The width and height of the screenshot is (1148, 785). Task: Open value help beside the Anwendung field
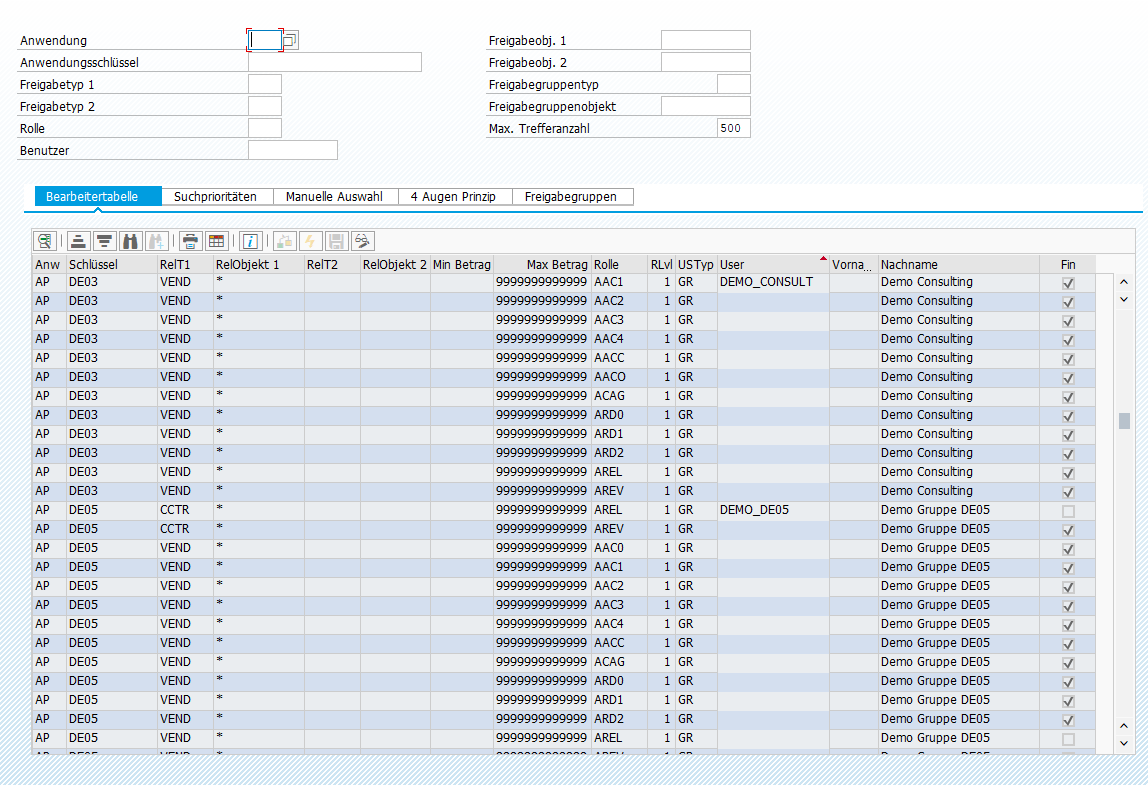[290, 40]
